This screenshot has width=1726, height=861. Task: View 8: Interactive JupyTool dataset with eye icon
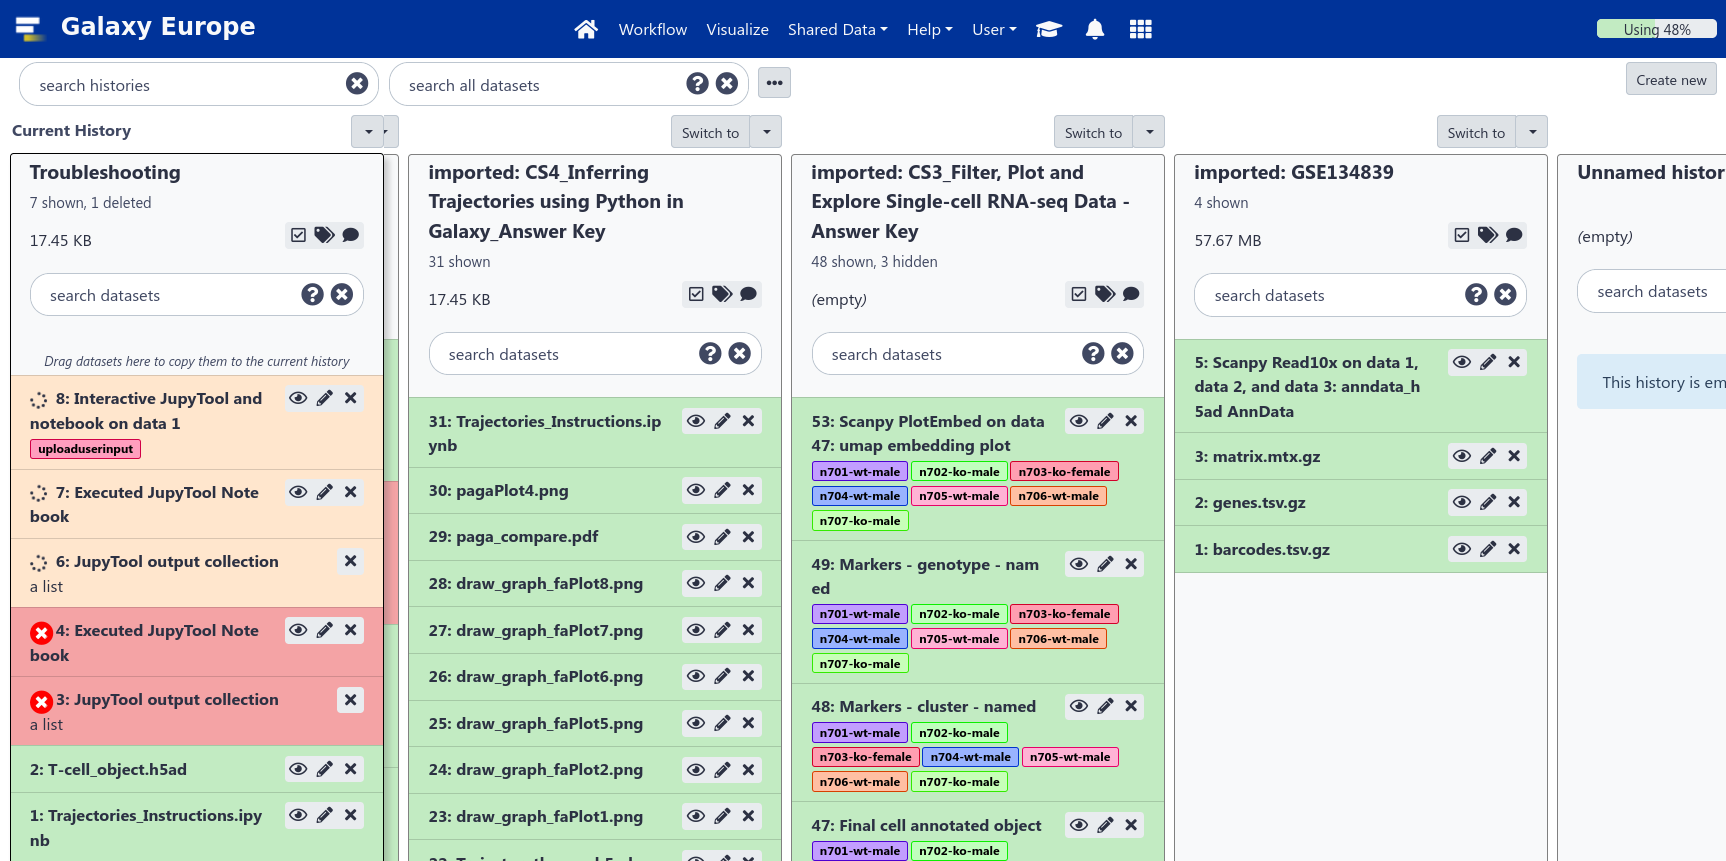click(x=298, y=398)
